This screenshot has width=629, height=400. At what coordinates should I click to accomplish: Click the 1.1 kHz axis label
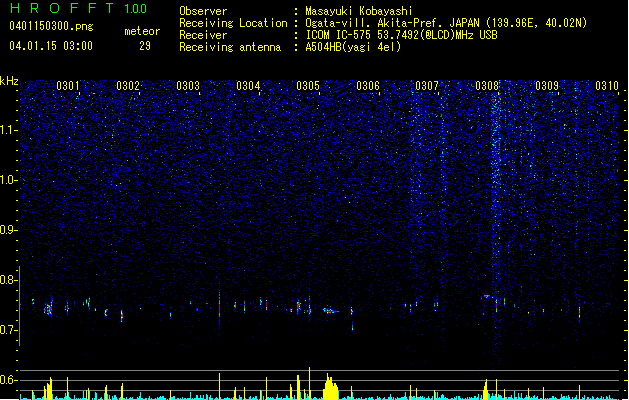9,130
